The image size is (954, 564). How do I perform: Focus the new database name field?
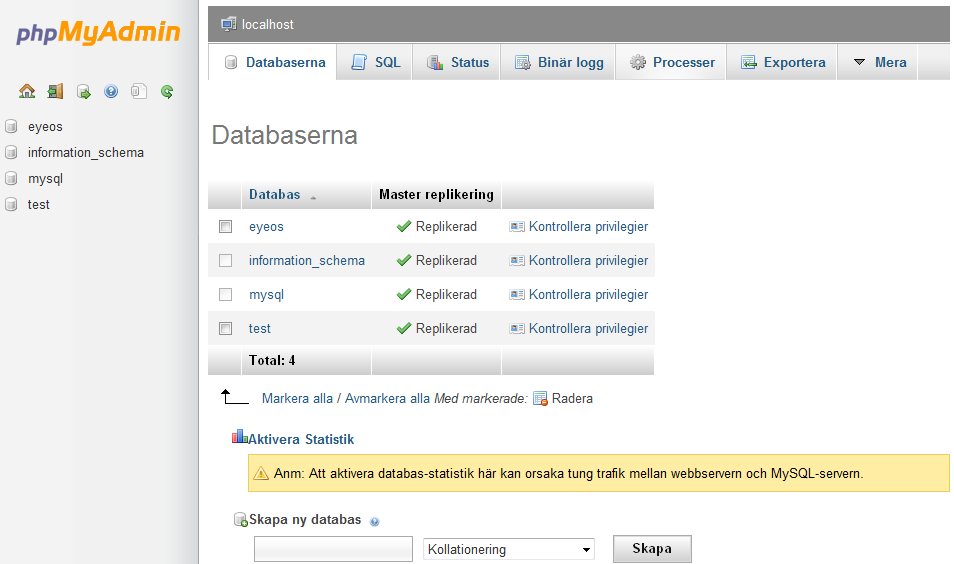coord(333,549)
